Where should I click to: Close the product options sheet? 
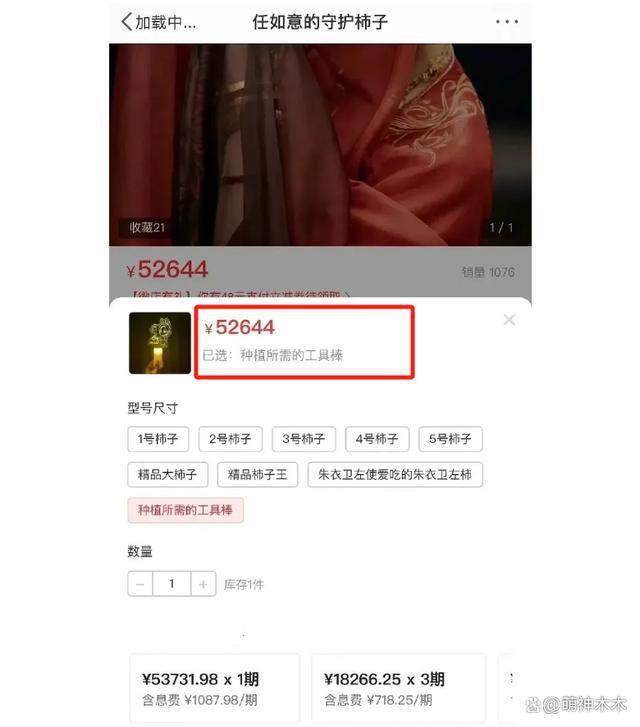509,319
